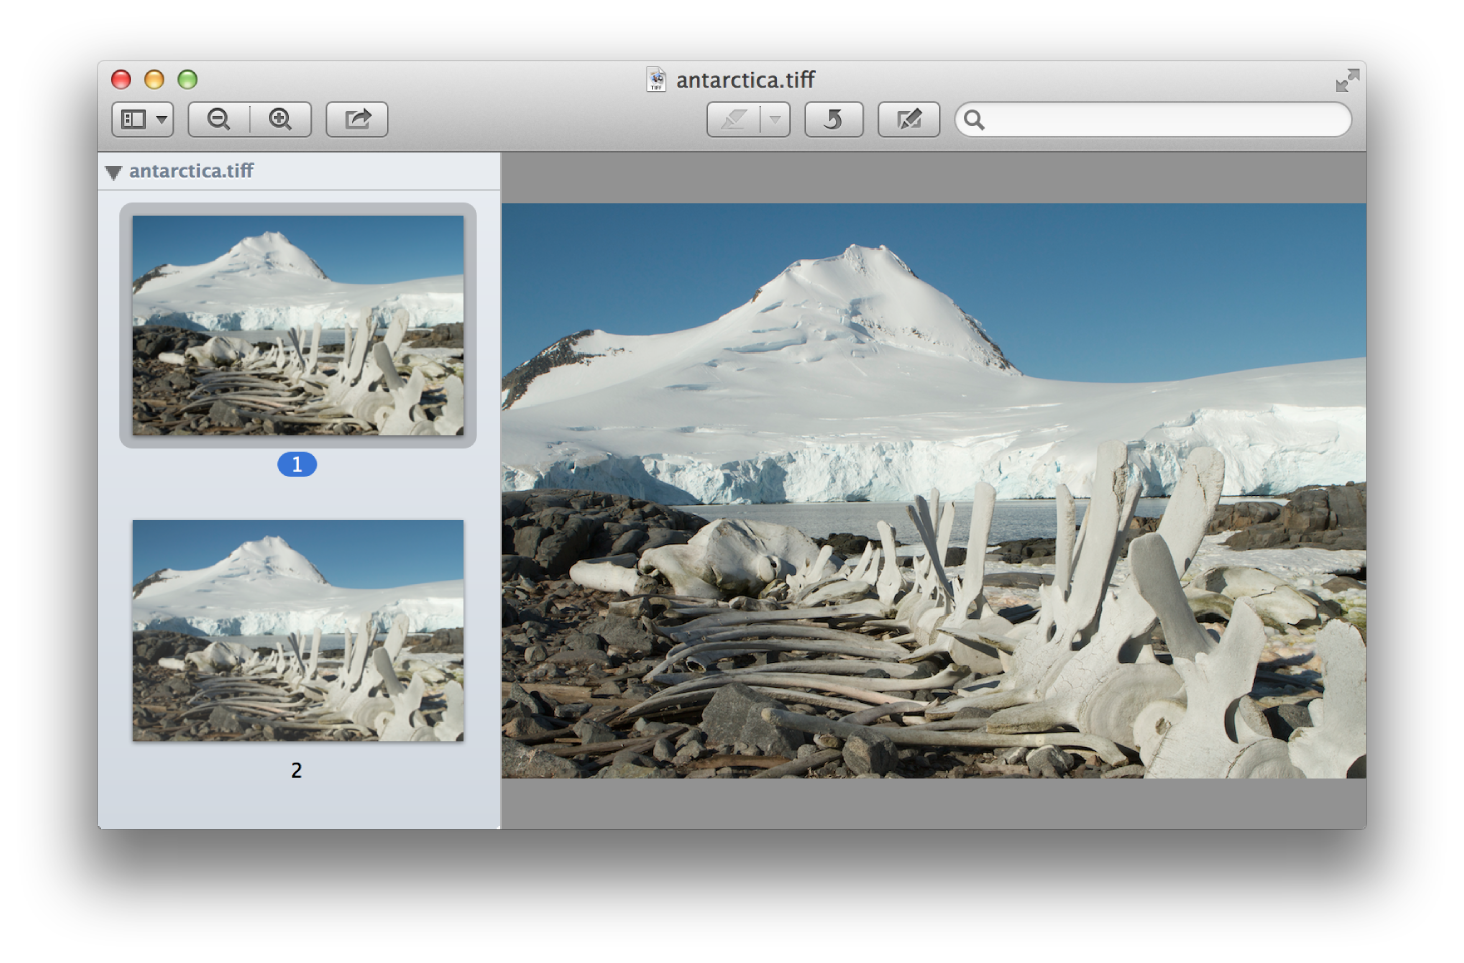Rotate the image with the rotate button
This screenshot has width=1464, height=963.
[x=833, y=120]
